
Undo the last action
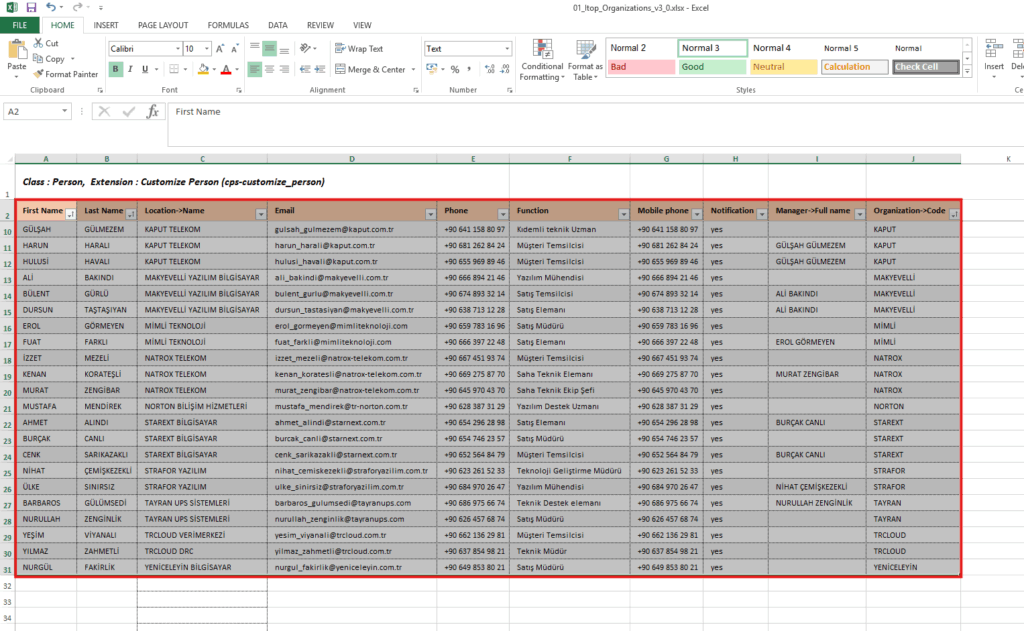50,8
